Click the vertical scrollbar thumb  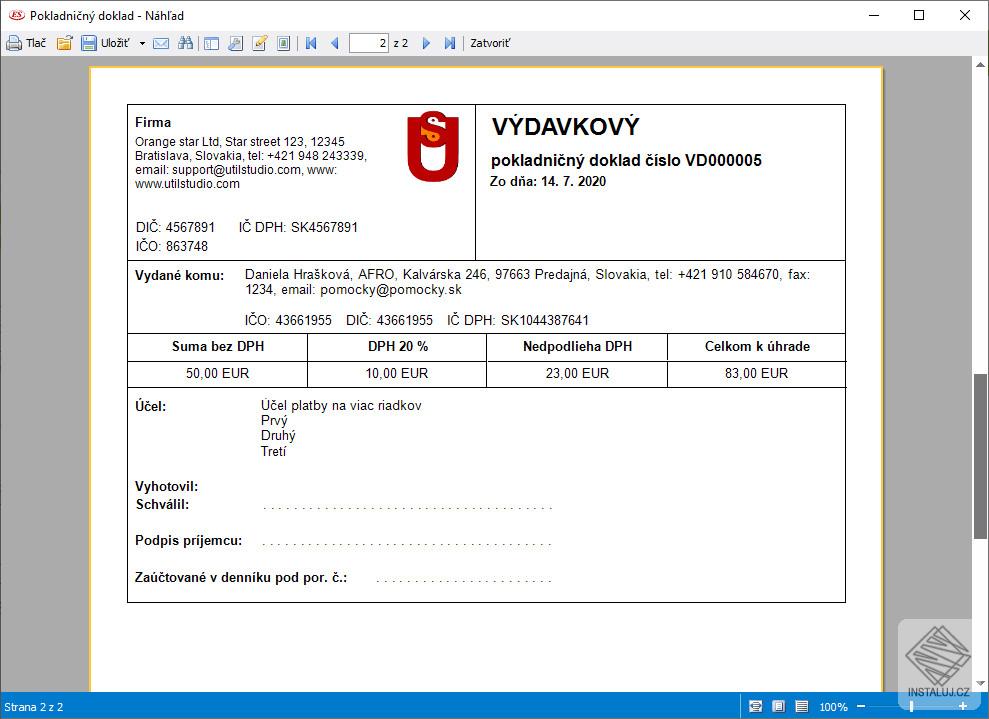tap(980, 457)
